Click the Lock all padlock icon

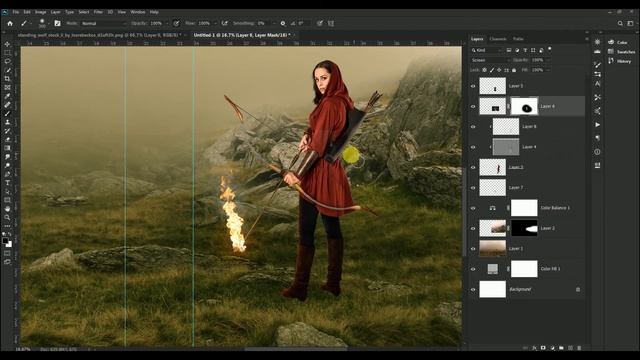pos(514,70)
